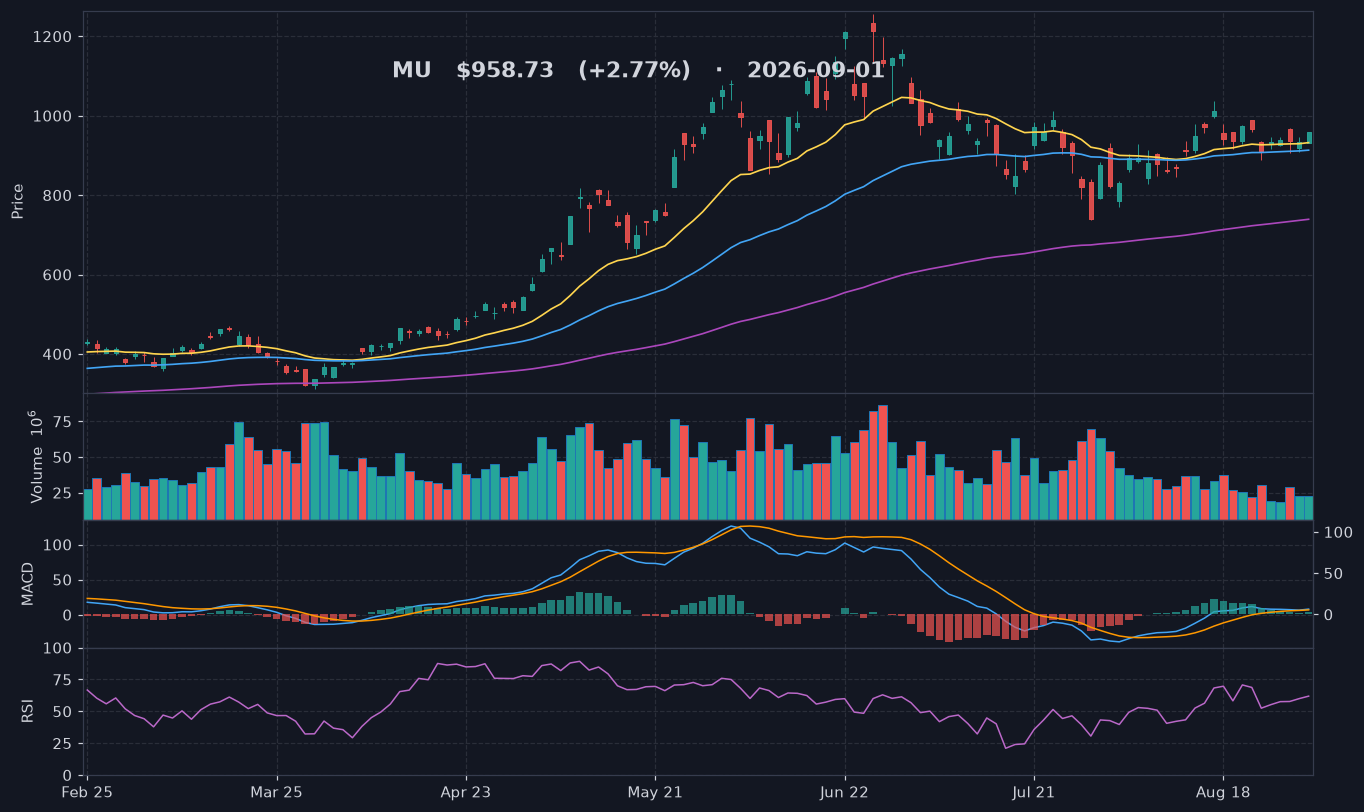Click the 400 price axis tick
1364x812 pixels.
pos(57,355)
